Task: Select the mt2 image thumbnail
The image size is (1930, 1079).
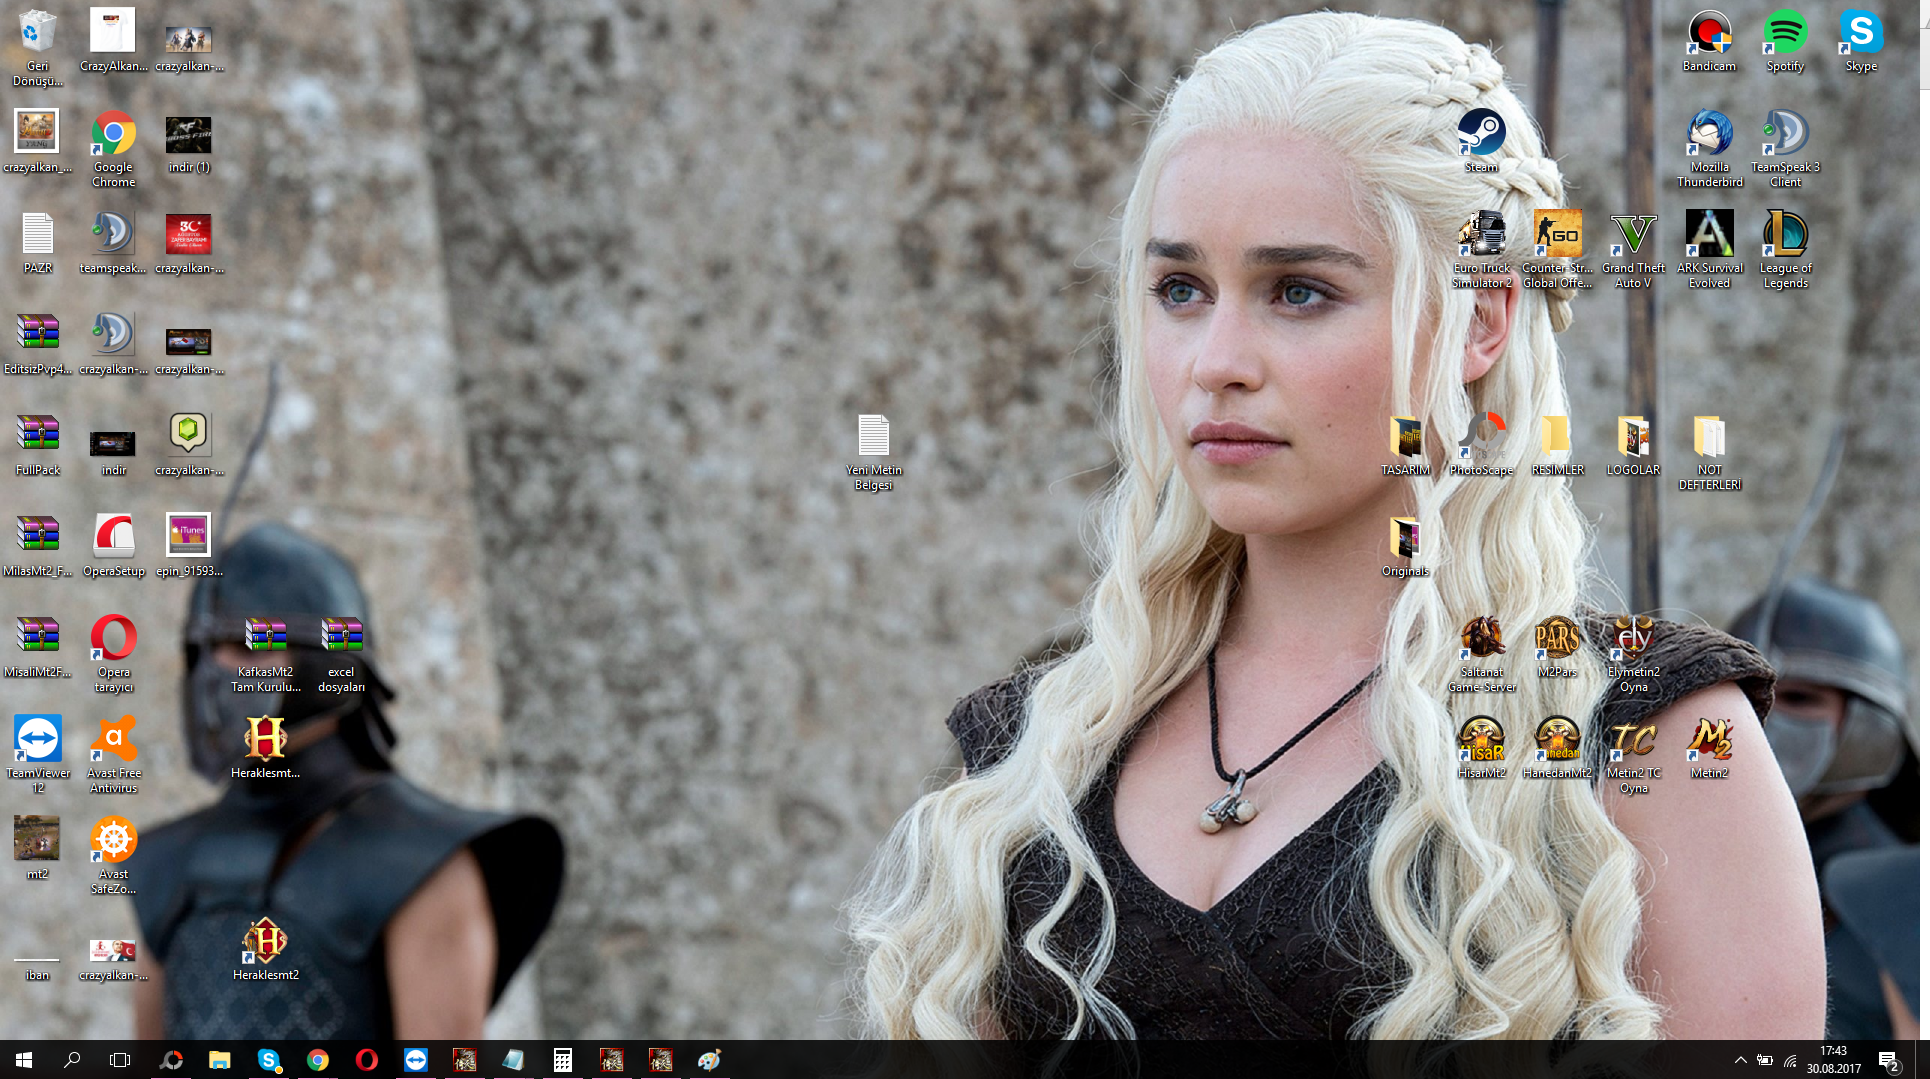Action: tap(37, 849)
